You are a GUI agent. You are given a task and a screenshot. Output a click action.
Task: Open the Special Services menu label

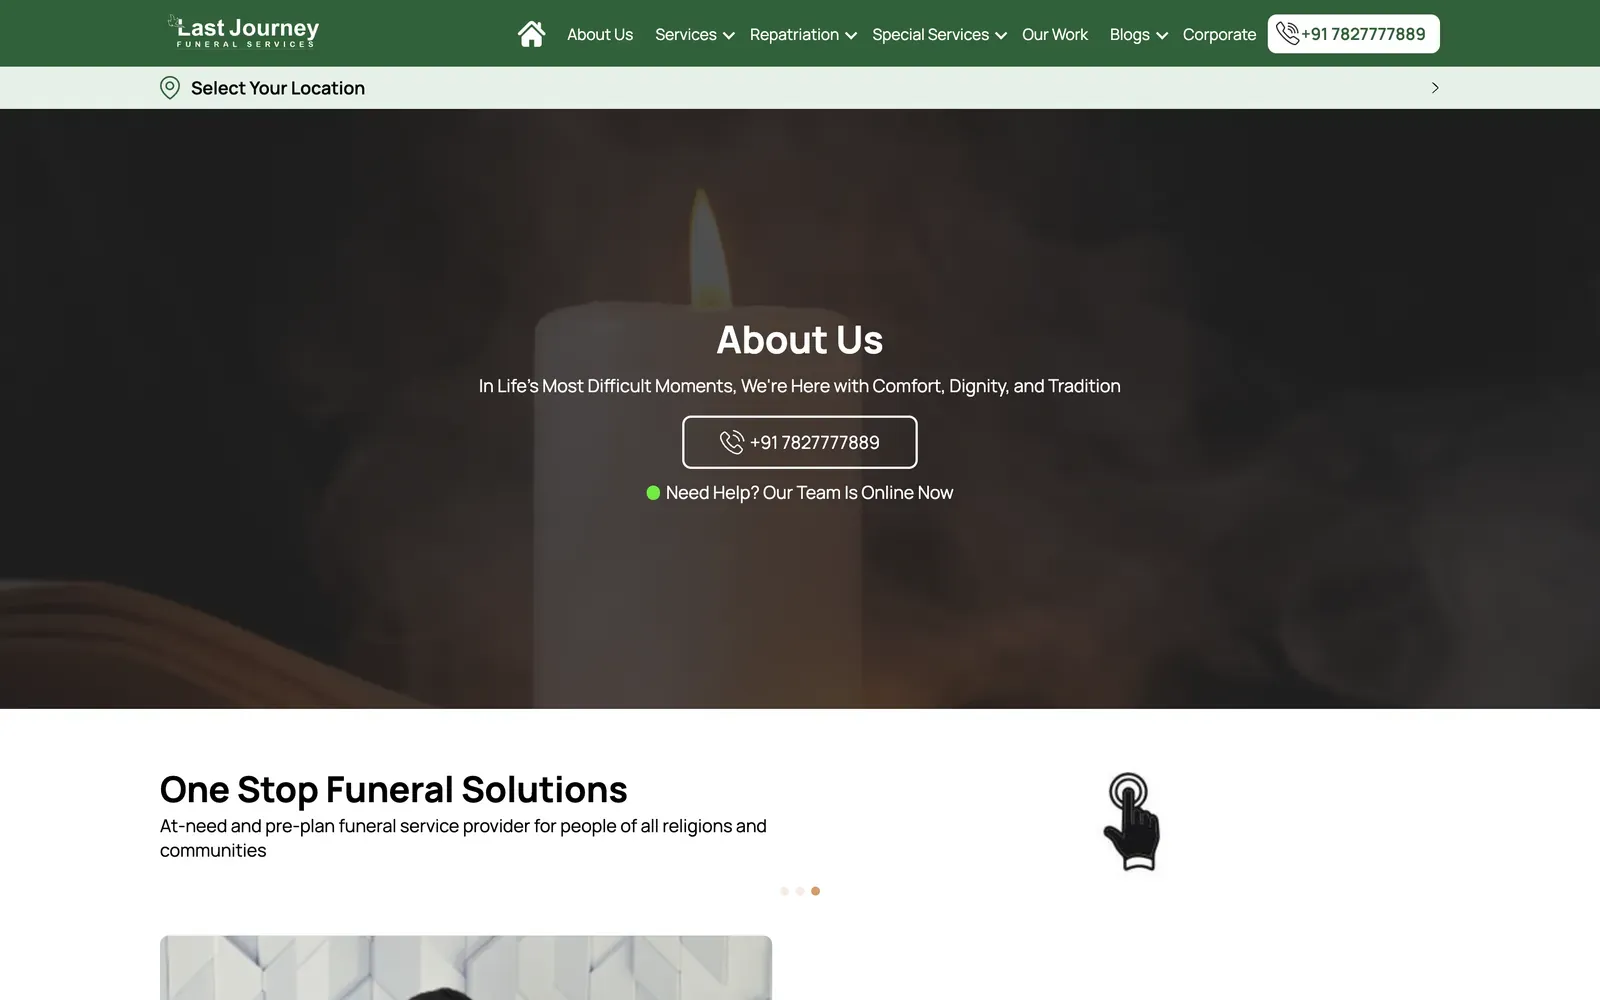(x=930, y=34)
